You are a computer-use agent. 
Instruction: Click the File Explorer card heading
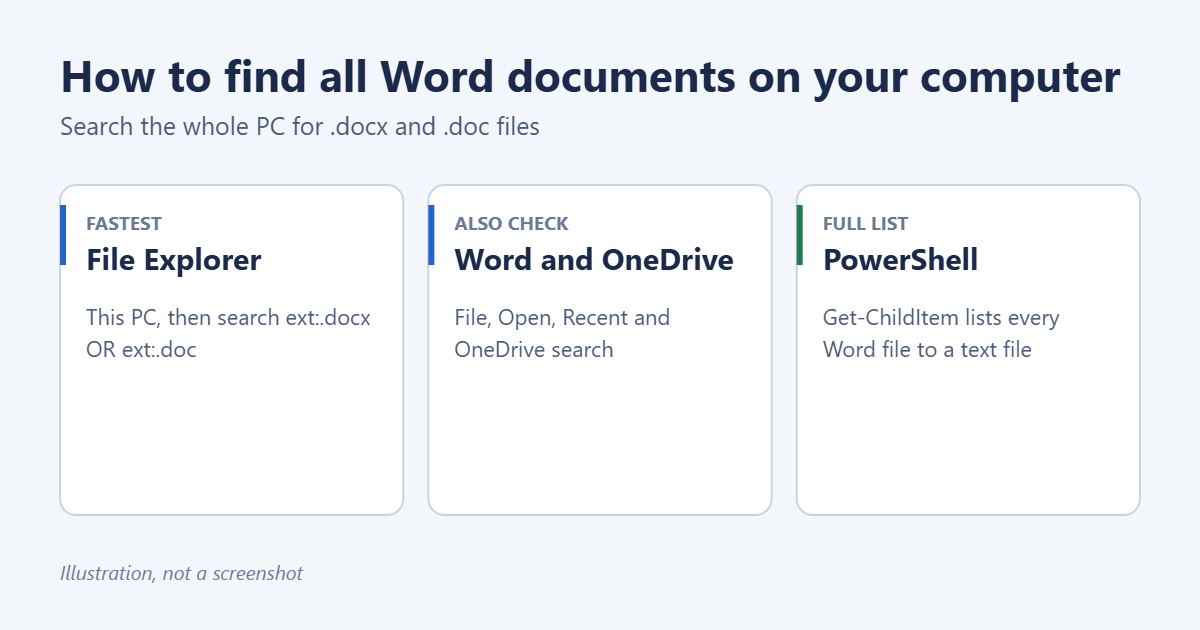point(174,260)
